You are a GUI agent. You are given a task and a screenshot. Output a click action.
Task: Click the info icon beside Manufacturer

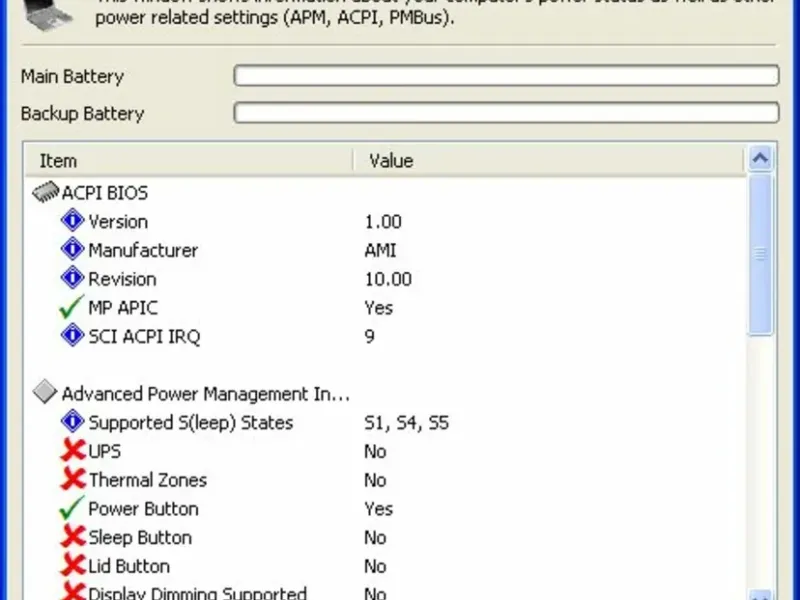coord(72,249)
